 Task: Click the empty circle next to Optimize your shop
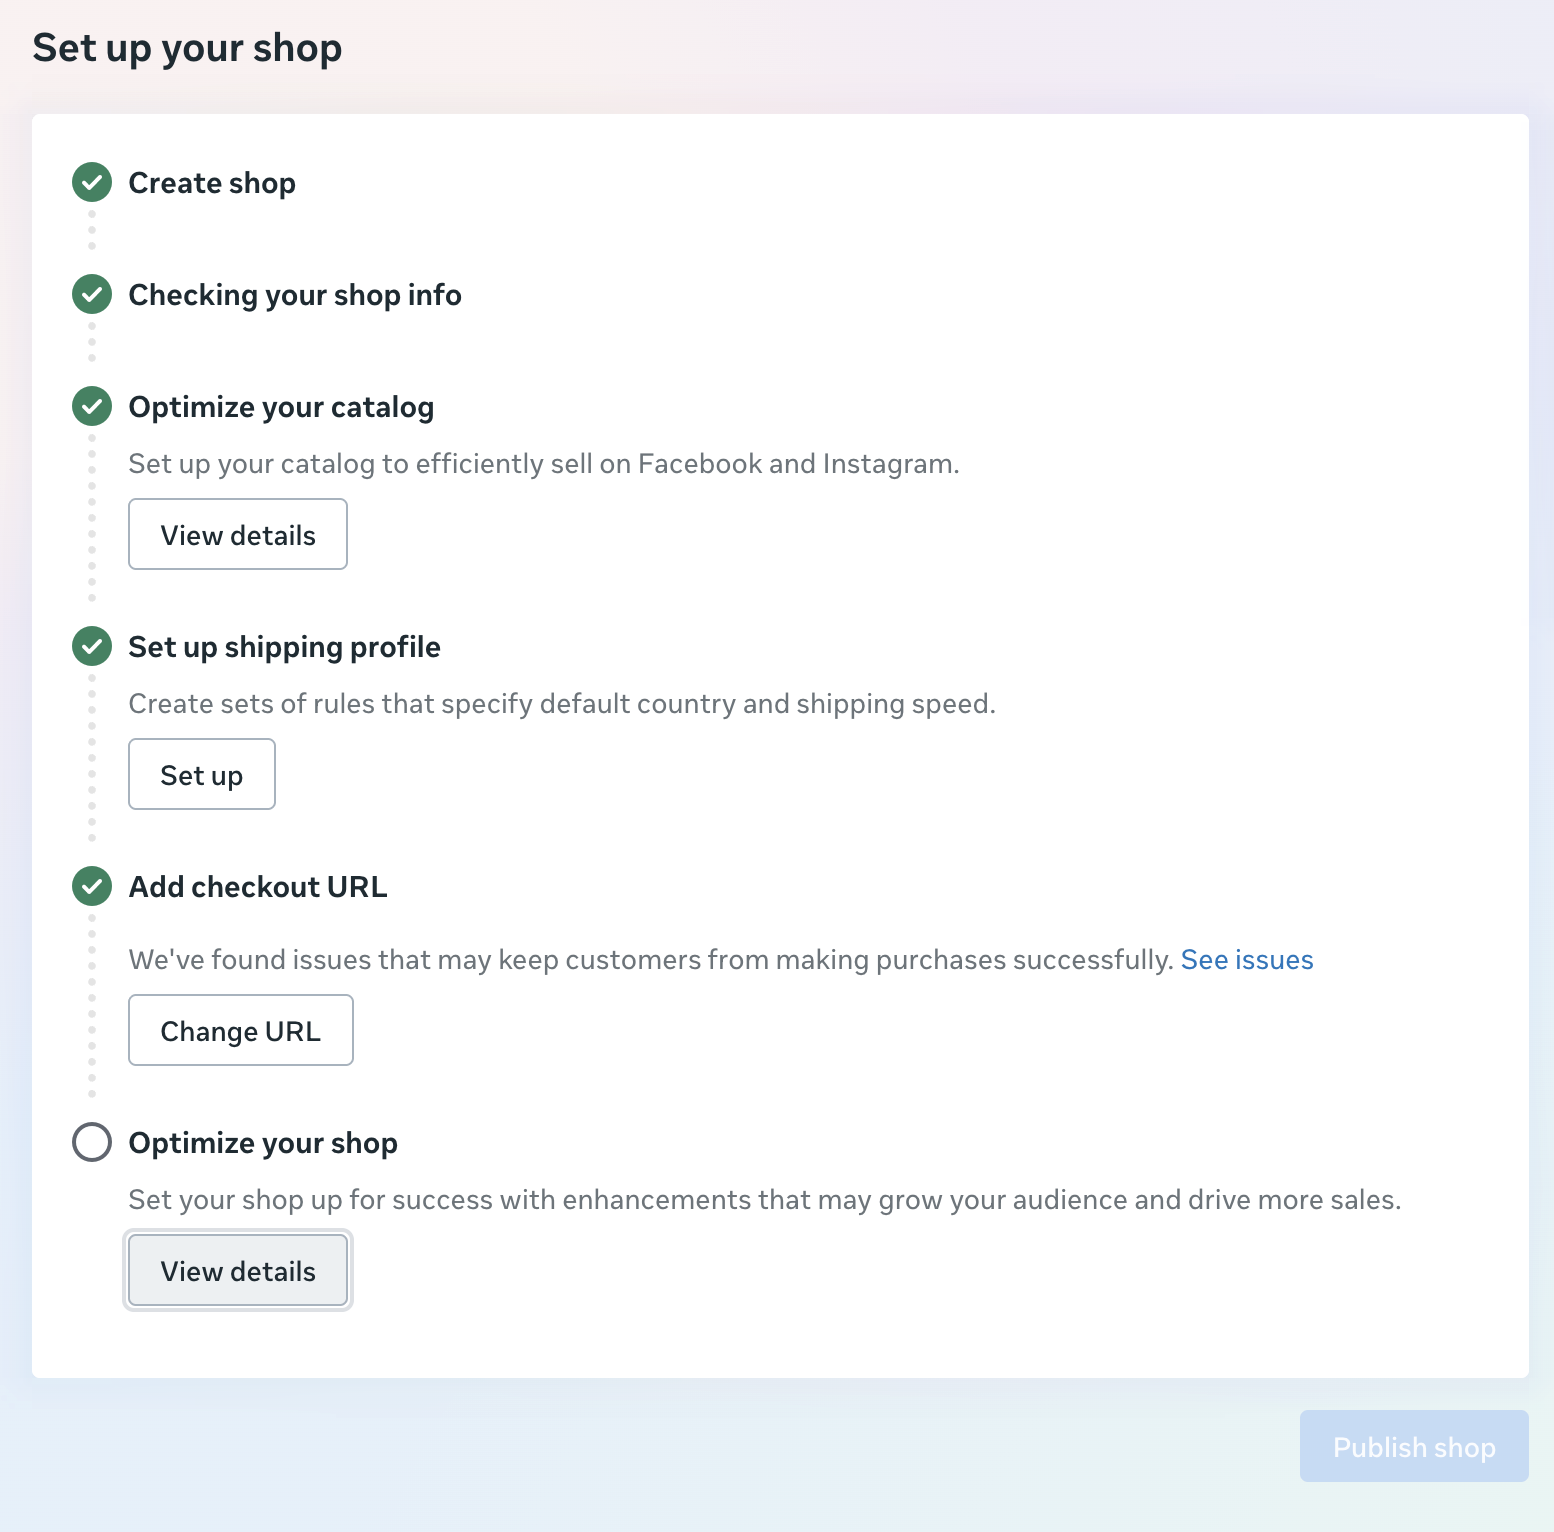click(x=92, y=1142)
